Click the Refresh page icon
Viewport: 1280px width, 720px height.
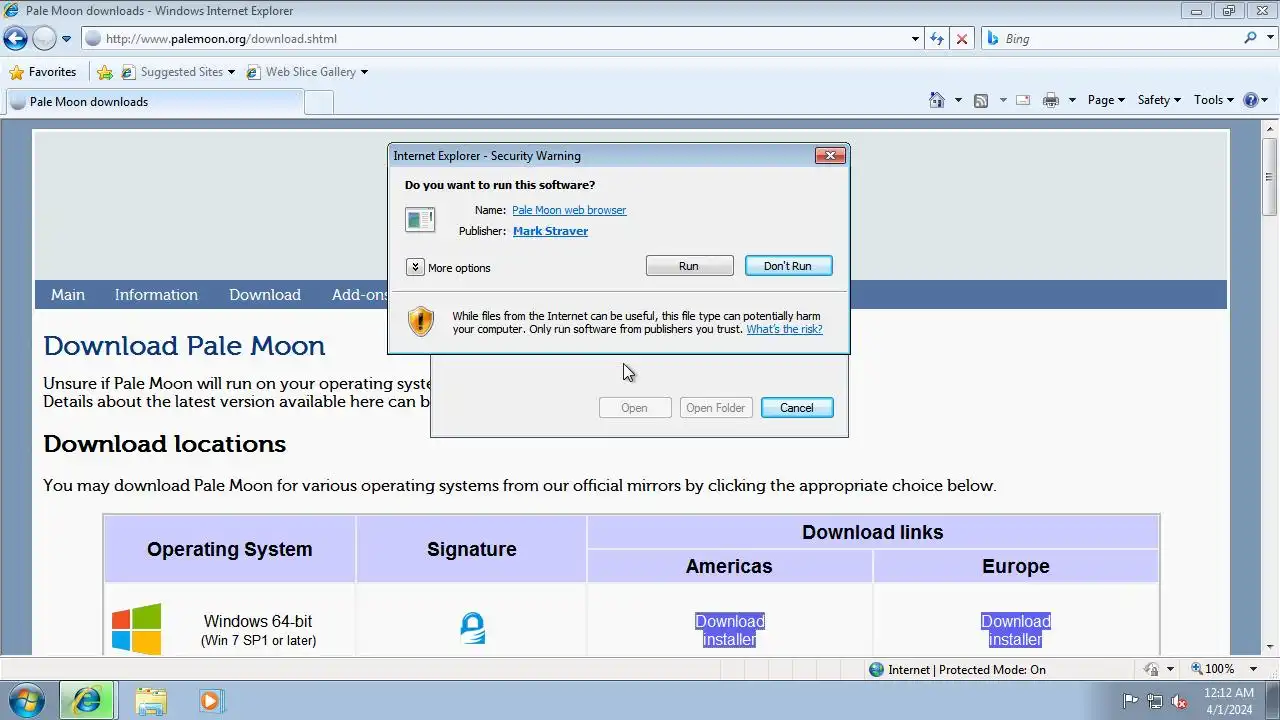(x=937, y=39)
